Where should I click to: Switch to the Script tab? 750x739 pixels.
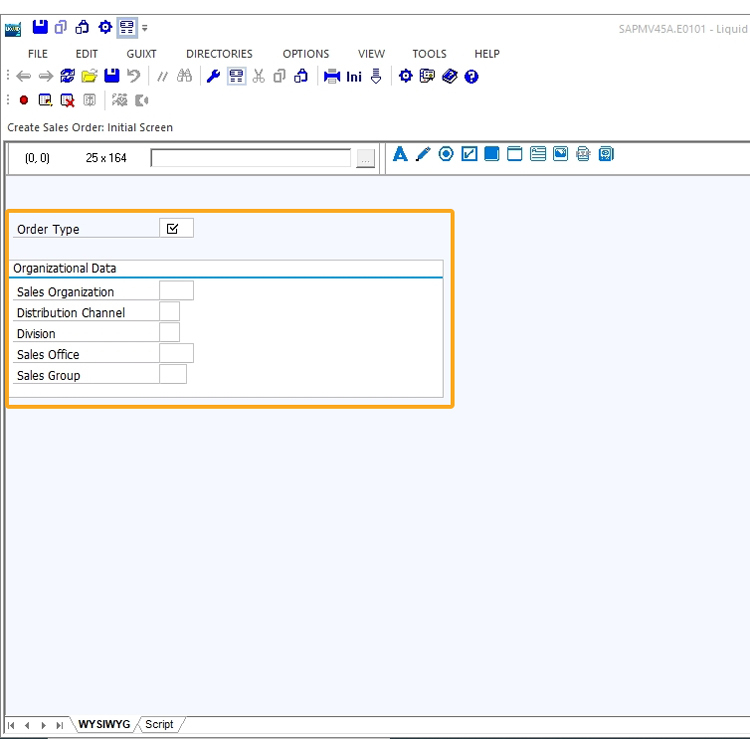tap(159, 724)
